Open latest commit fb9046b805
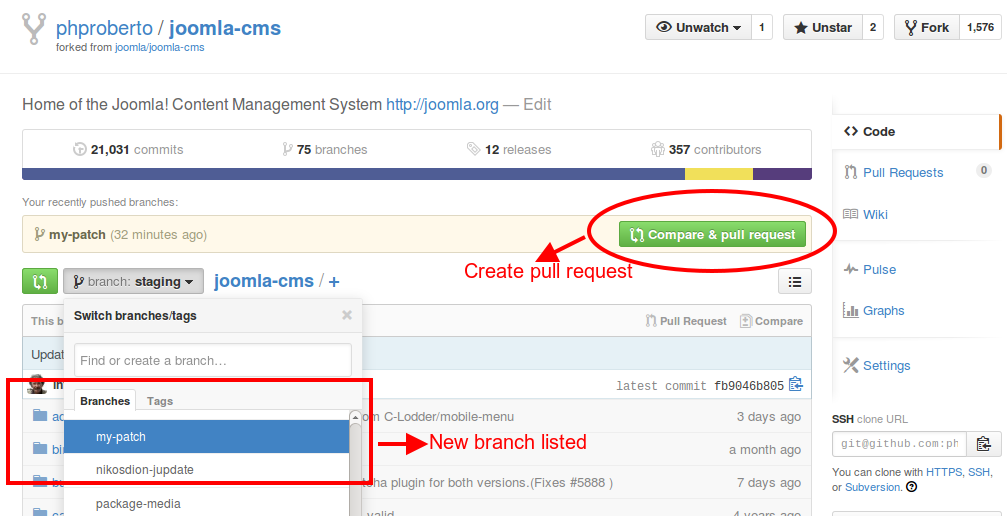1007x516 pixels. [749, 386]
